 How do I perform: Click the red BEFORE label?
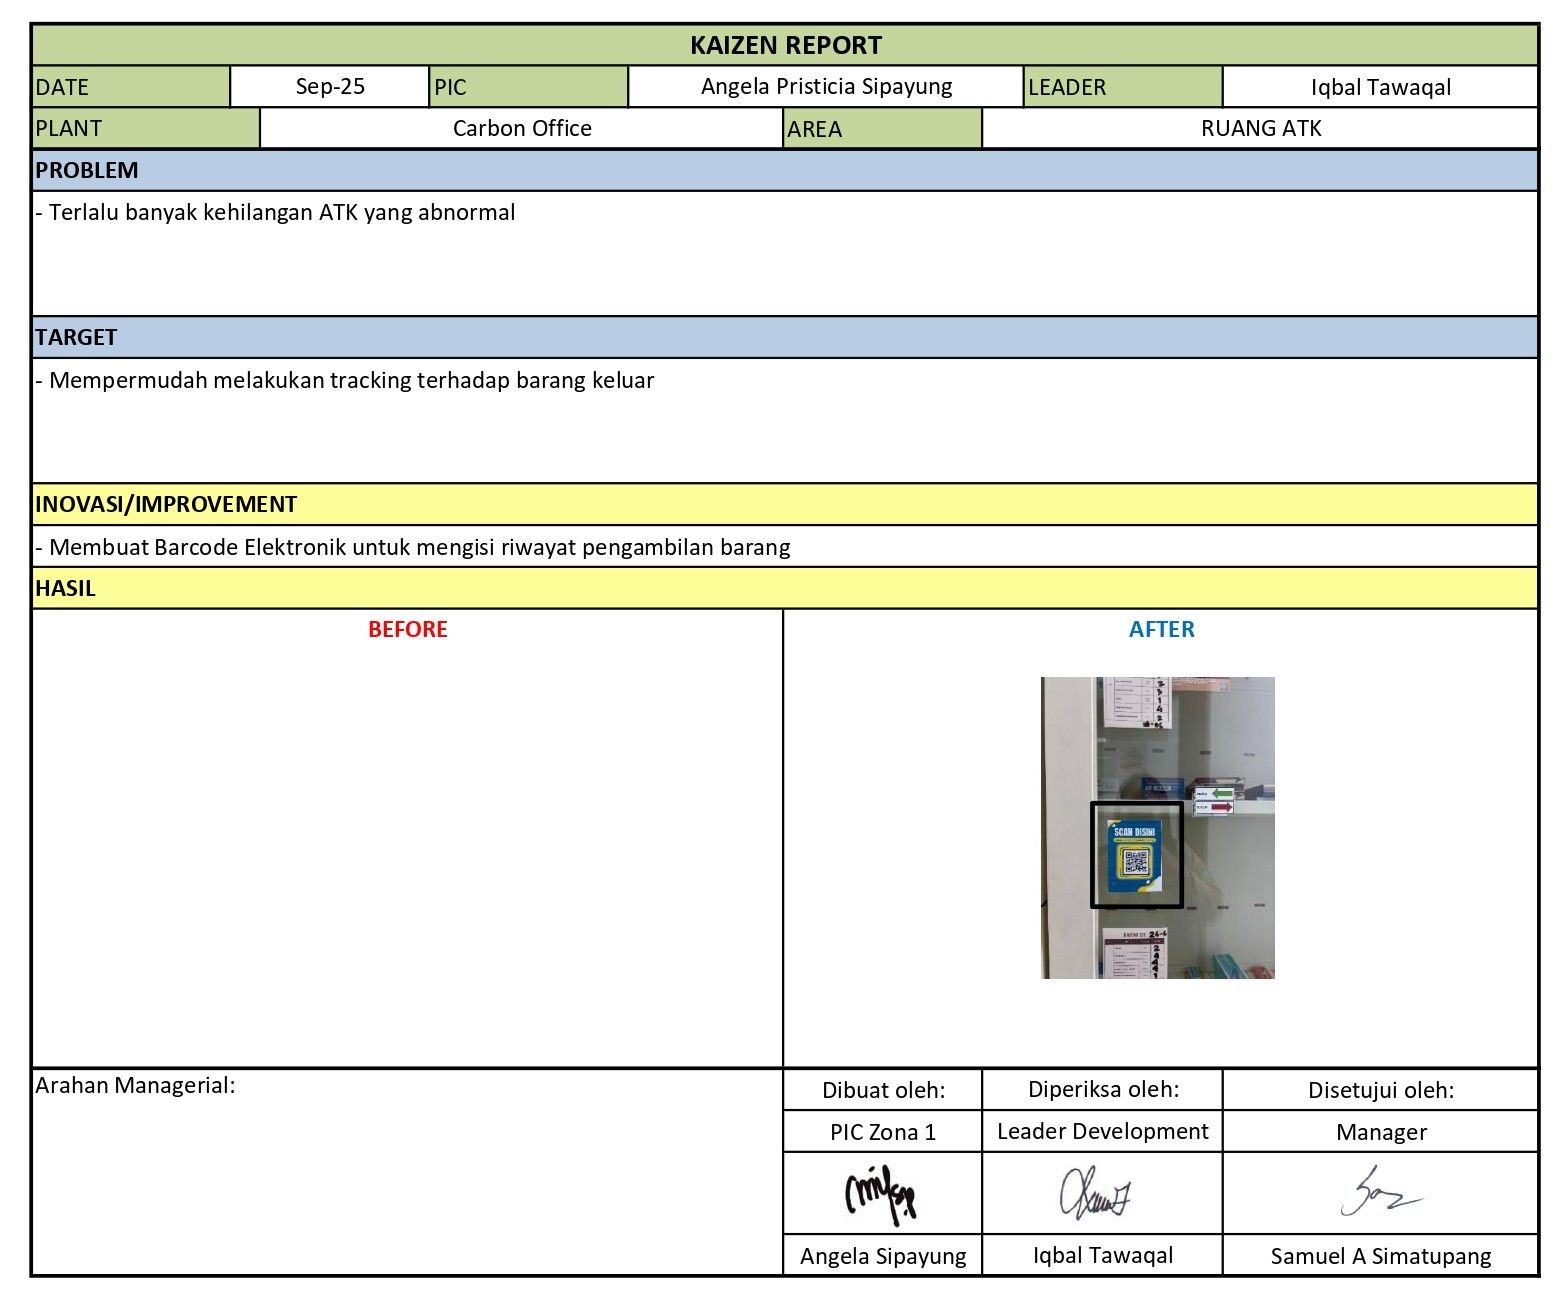tap(407, 630)
